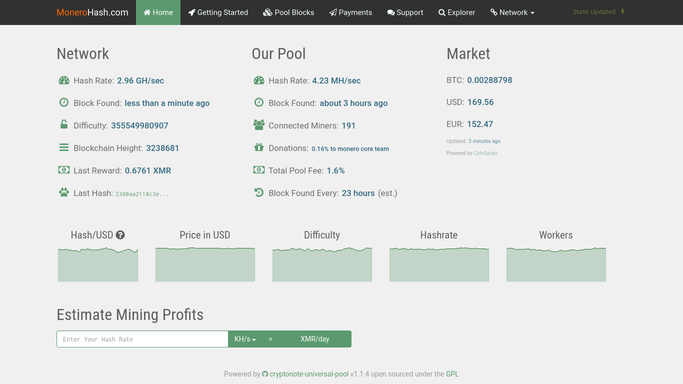Open the KH/s unit dropdown
683x384 pixels.
pyautogui.click(x=245, y=339)
